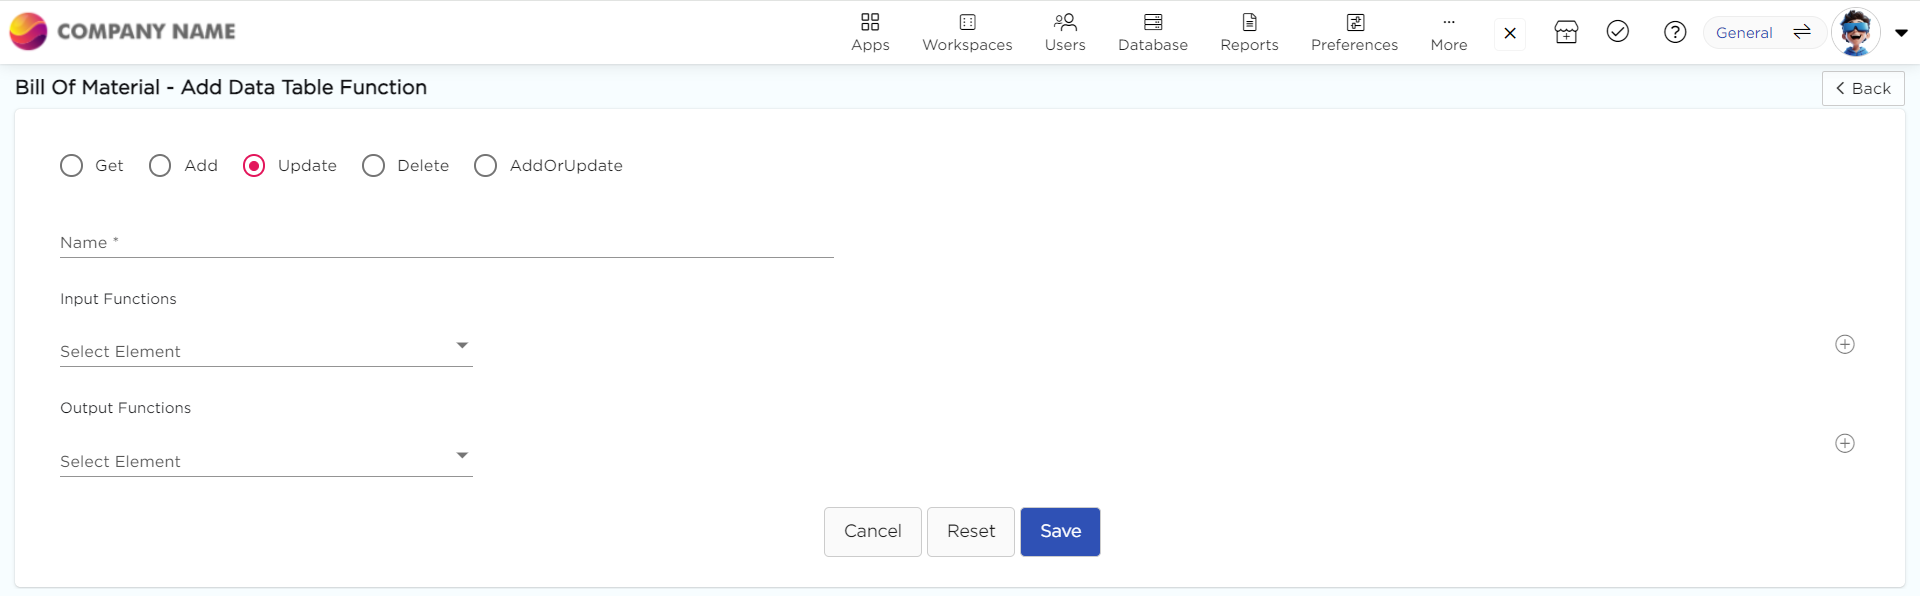Click the Save button

[1060, 531]
